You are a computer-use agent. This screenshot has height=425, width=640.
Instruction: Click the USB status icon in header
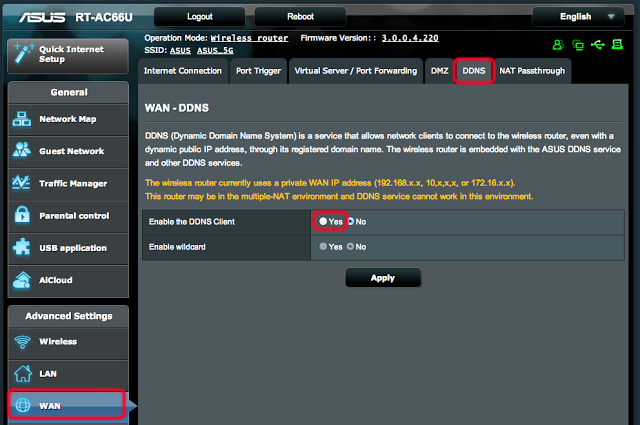[597, 45]
